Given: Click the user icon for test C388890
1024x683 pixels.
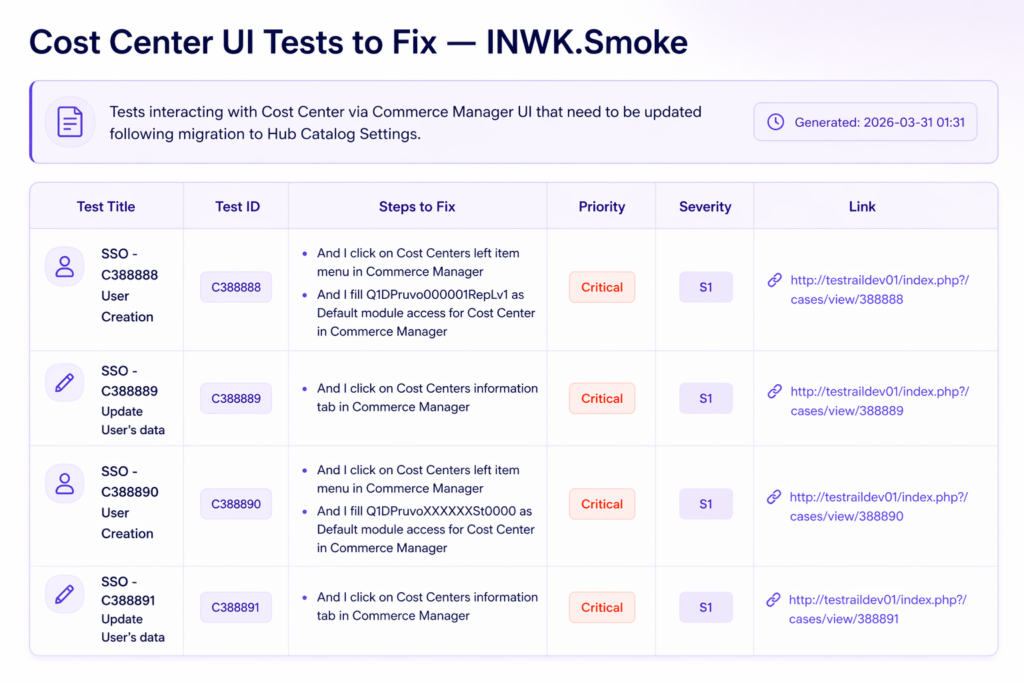Looking at the screenshot, I should [65, 484].
